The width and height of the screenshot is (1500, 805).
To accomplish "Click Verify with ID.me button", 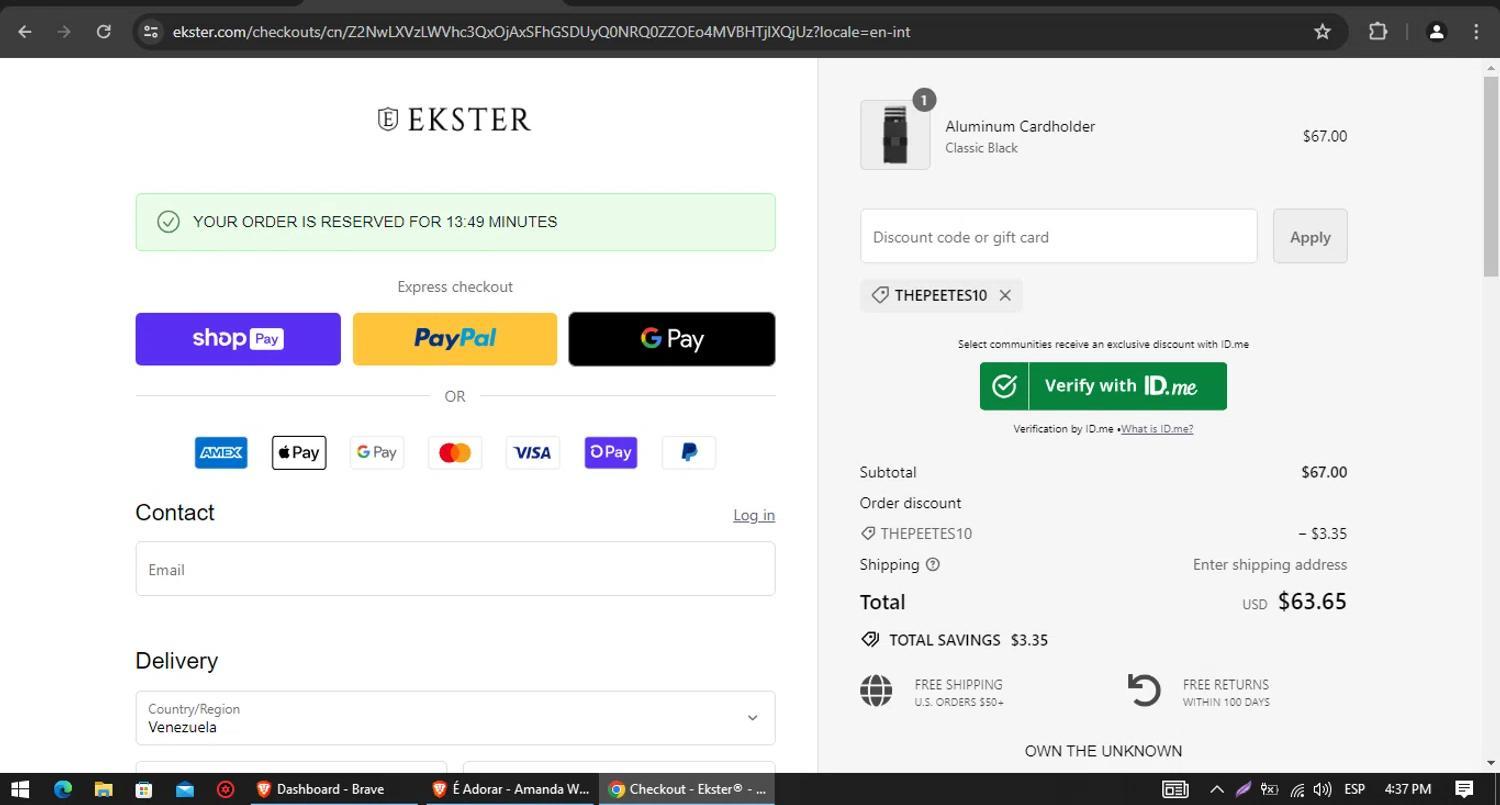I will [1103, 386].
